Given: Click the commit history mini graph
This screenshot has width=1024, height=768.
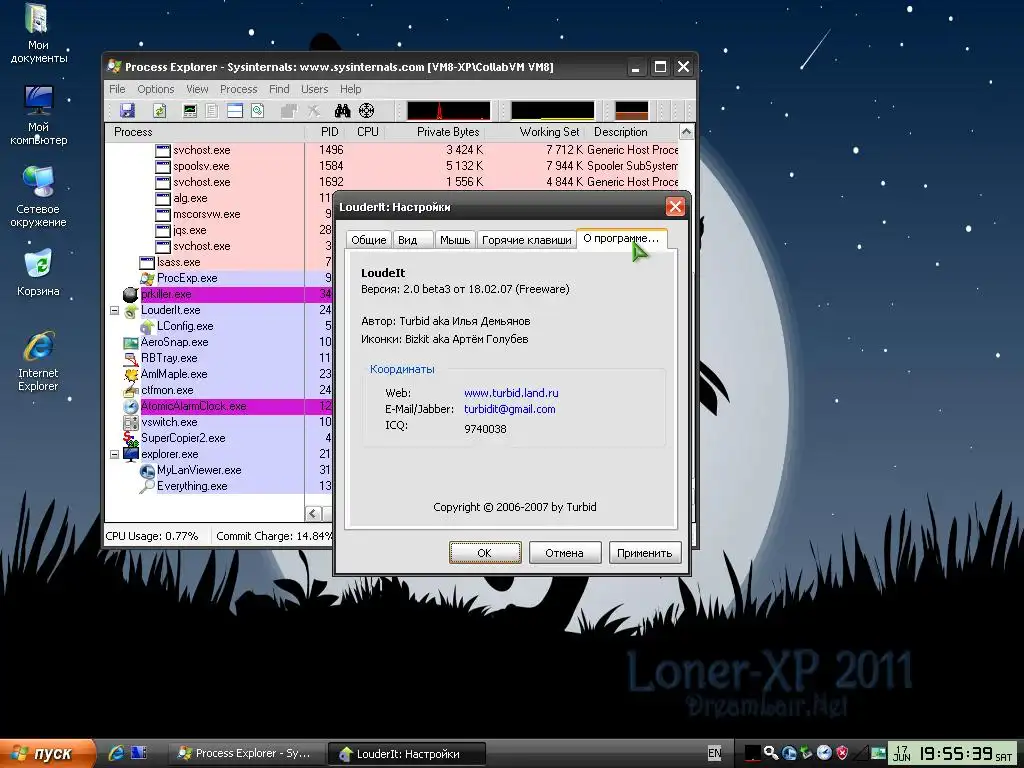Looking at the screenshot, I should (552, 110).
